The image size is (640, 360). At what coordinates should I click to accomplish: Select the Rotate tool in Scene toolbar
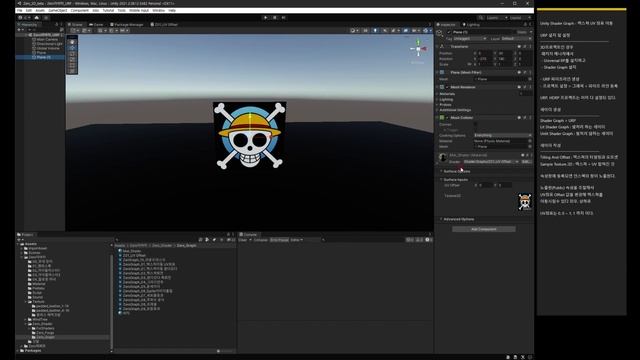(72, 53)
